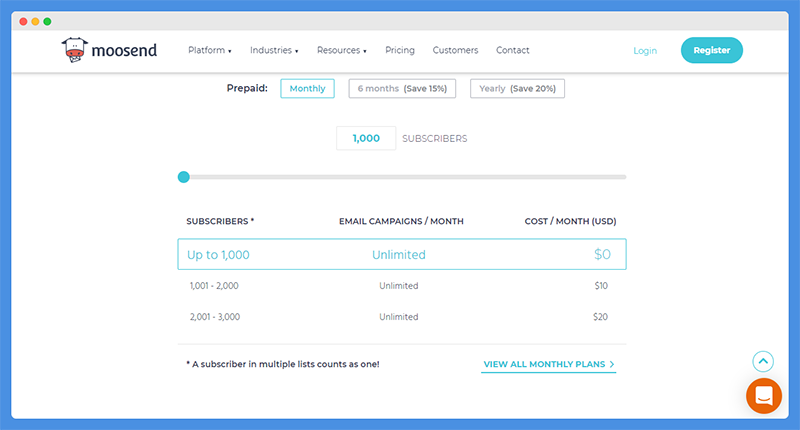Click the subscriber slider track
Screen dimensions: 800x430
(x=402, y=177)
